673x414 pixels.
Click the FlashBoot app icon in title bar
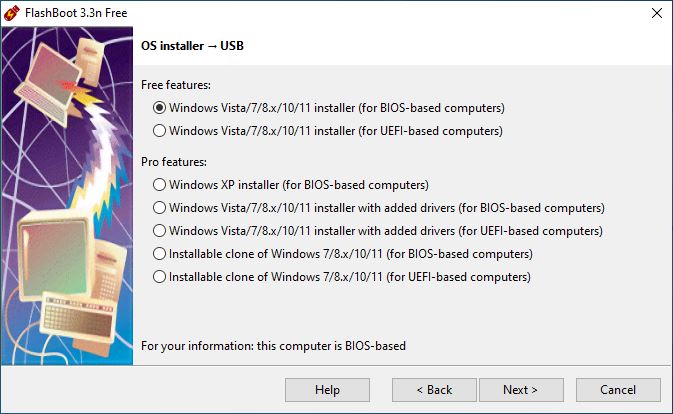(12, 13)
